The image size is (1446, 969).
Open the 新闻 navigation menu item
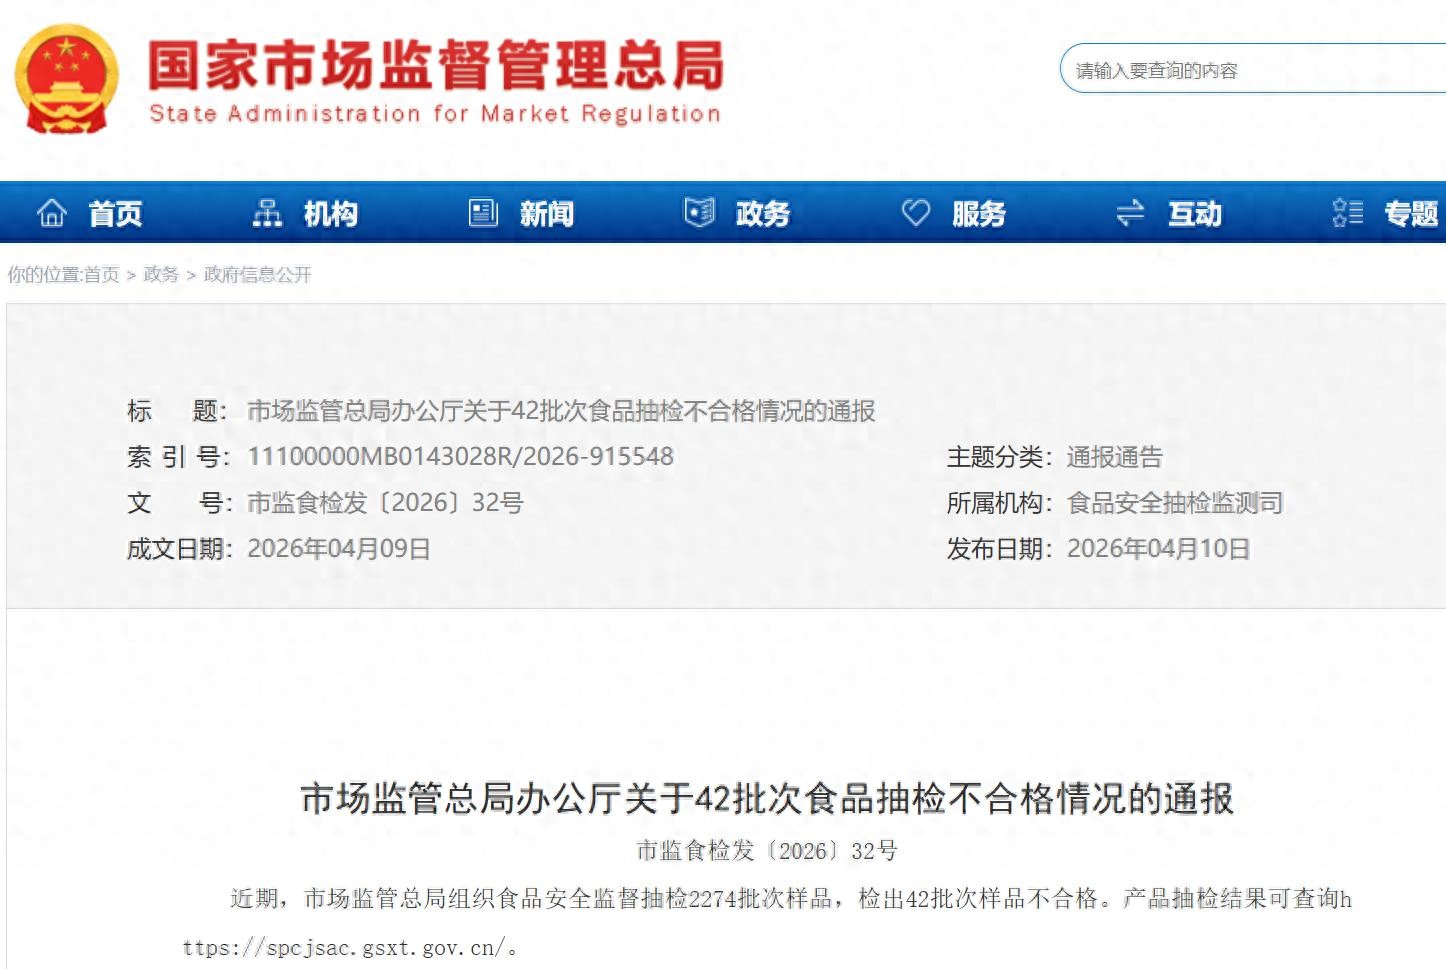(546, 214)
